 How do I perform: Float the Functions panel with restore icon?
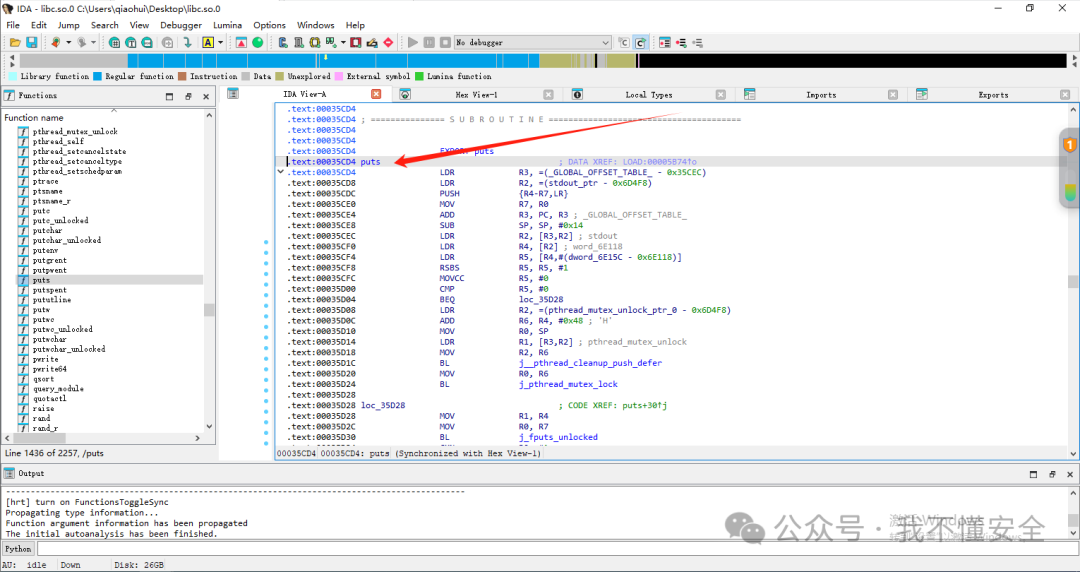pyautogui.click(x=188, y=96)
